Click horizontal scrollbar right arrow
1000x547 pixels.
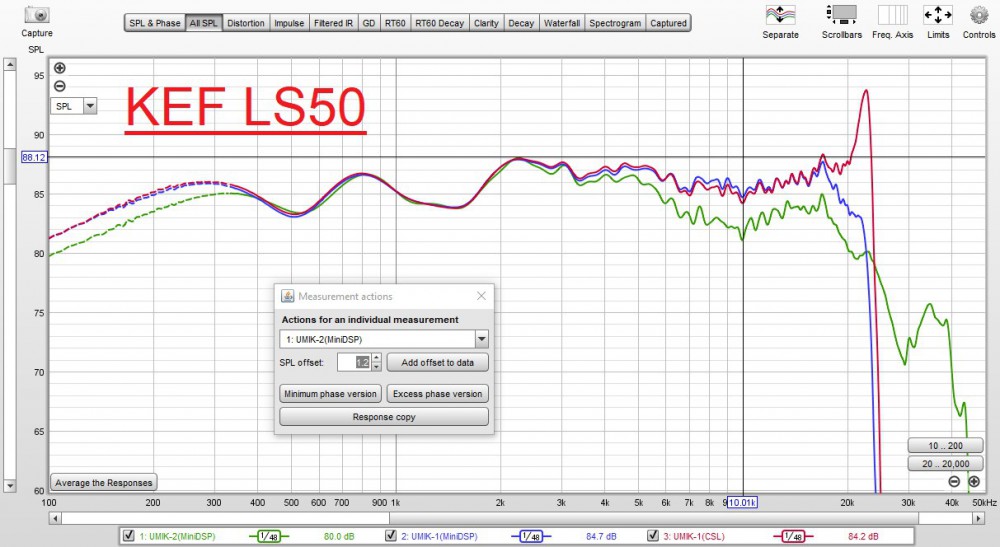[x=978, y=518]
